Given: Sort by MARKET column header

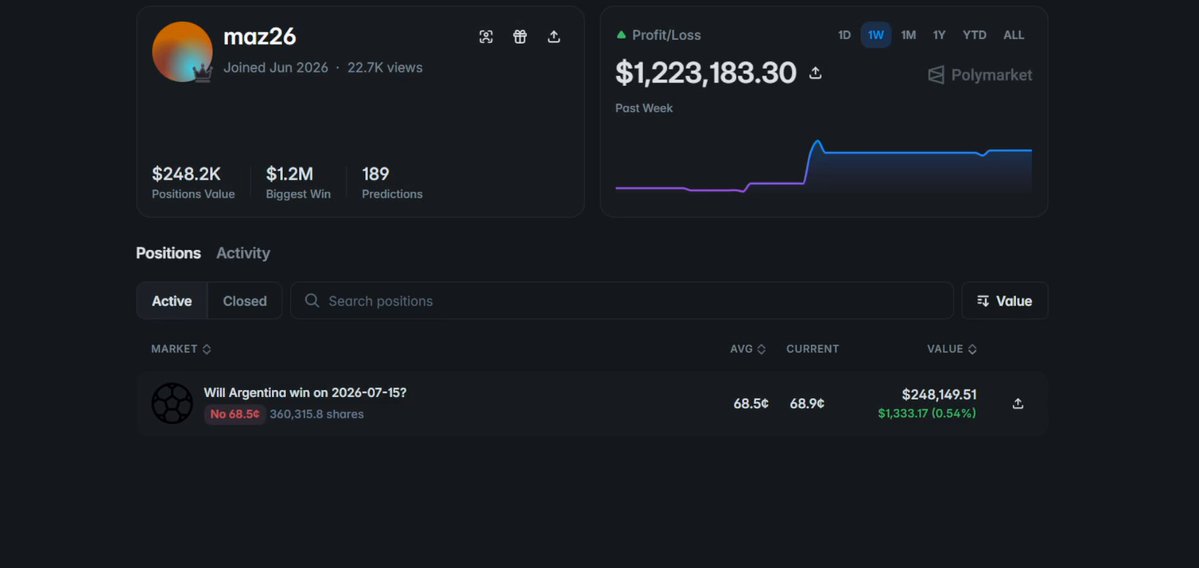Looking at the screenshot, I should 181,349.
